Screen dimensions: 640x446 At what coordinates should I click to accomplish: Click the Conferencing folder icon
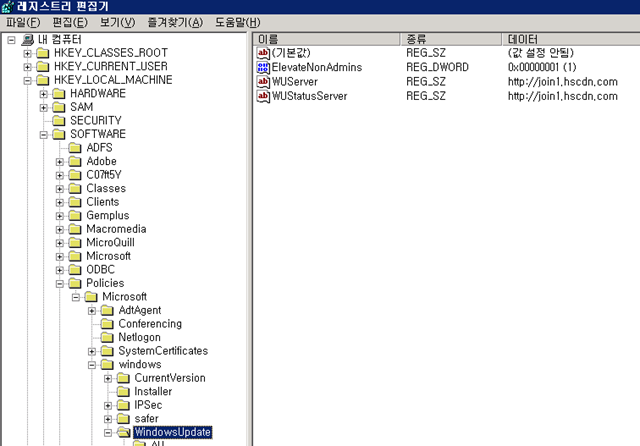(x=107, y=324)
